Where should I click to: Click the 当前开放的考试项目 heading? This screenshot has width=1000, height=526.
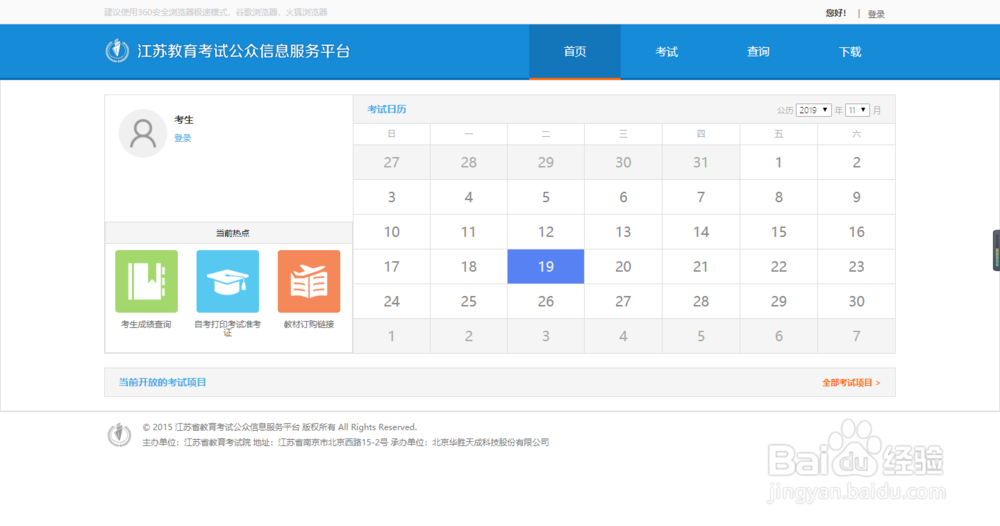click(162, 382)
